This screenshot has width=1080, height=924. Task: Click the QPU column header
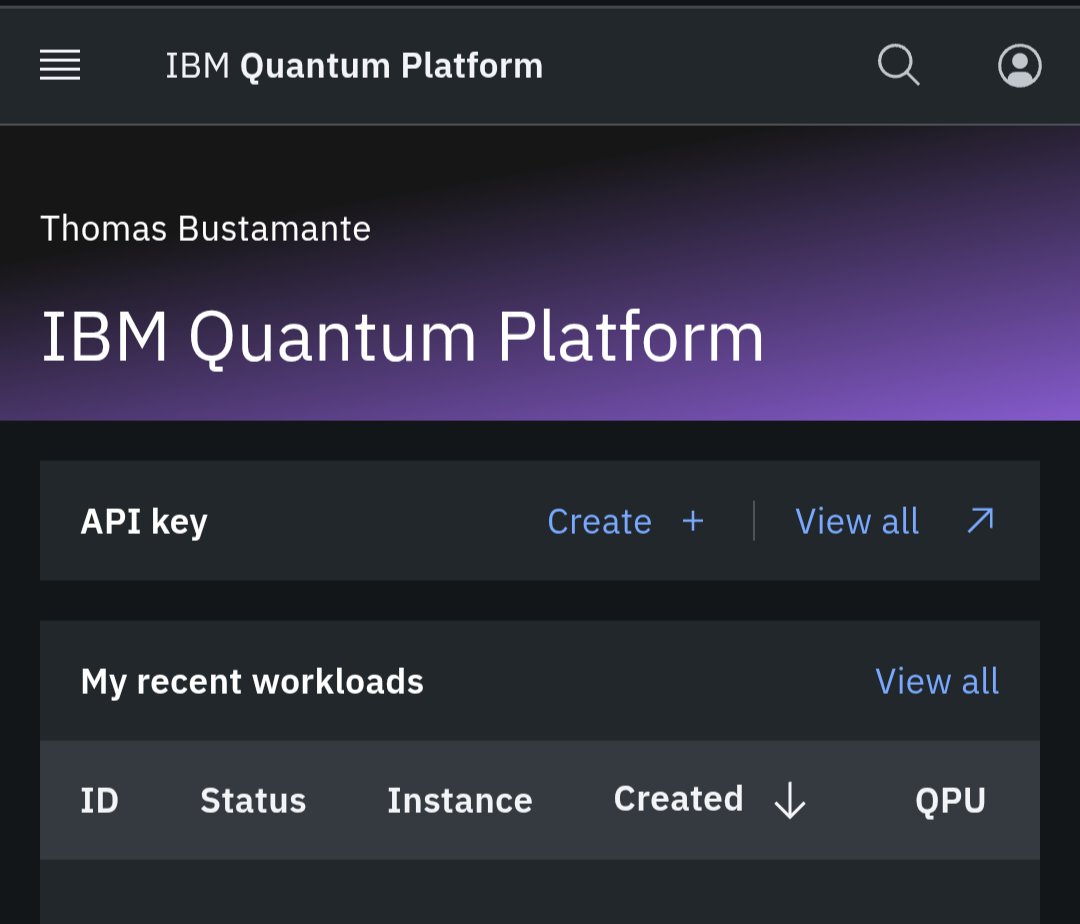pyautogui.click(x=951, y=801)
